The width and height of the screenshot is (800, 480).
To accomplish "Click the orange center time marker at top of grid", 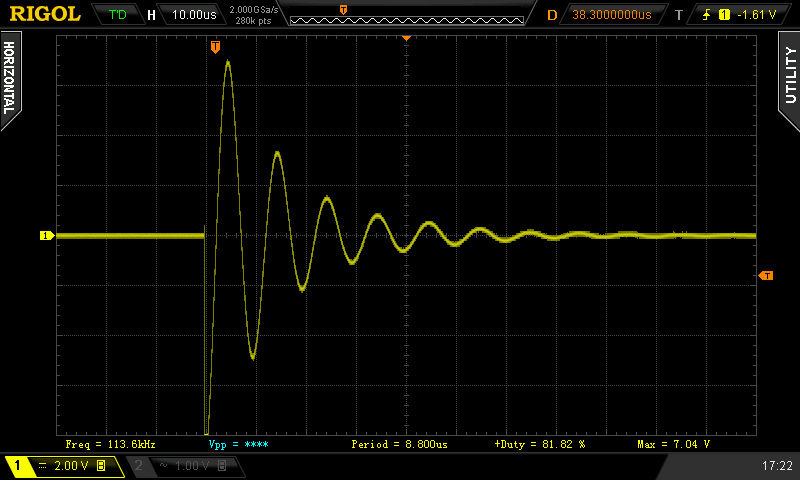I will 407,38.
